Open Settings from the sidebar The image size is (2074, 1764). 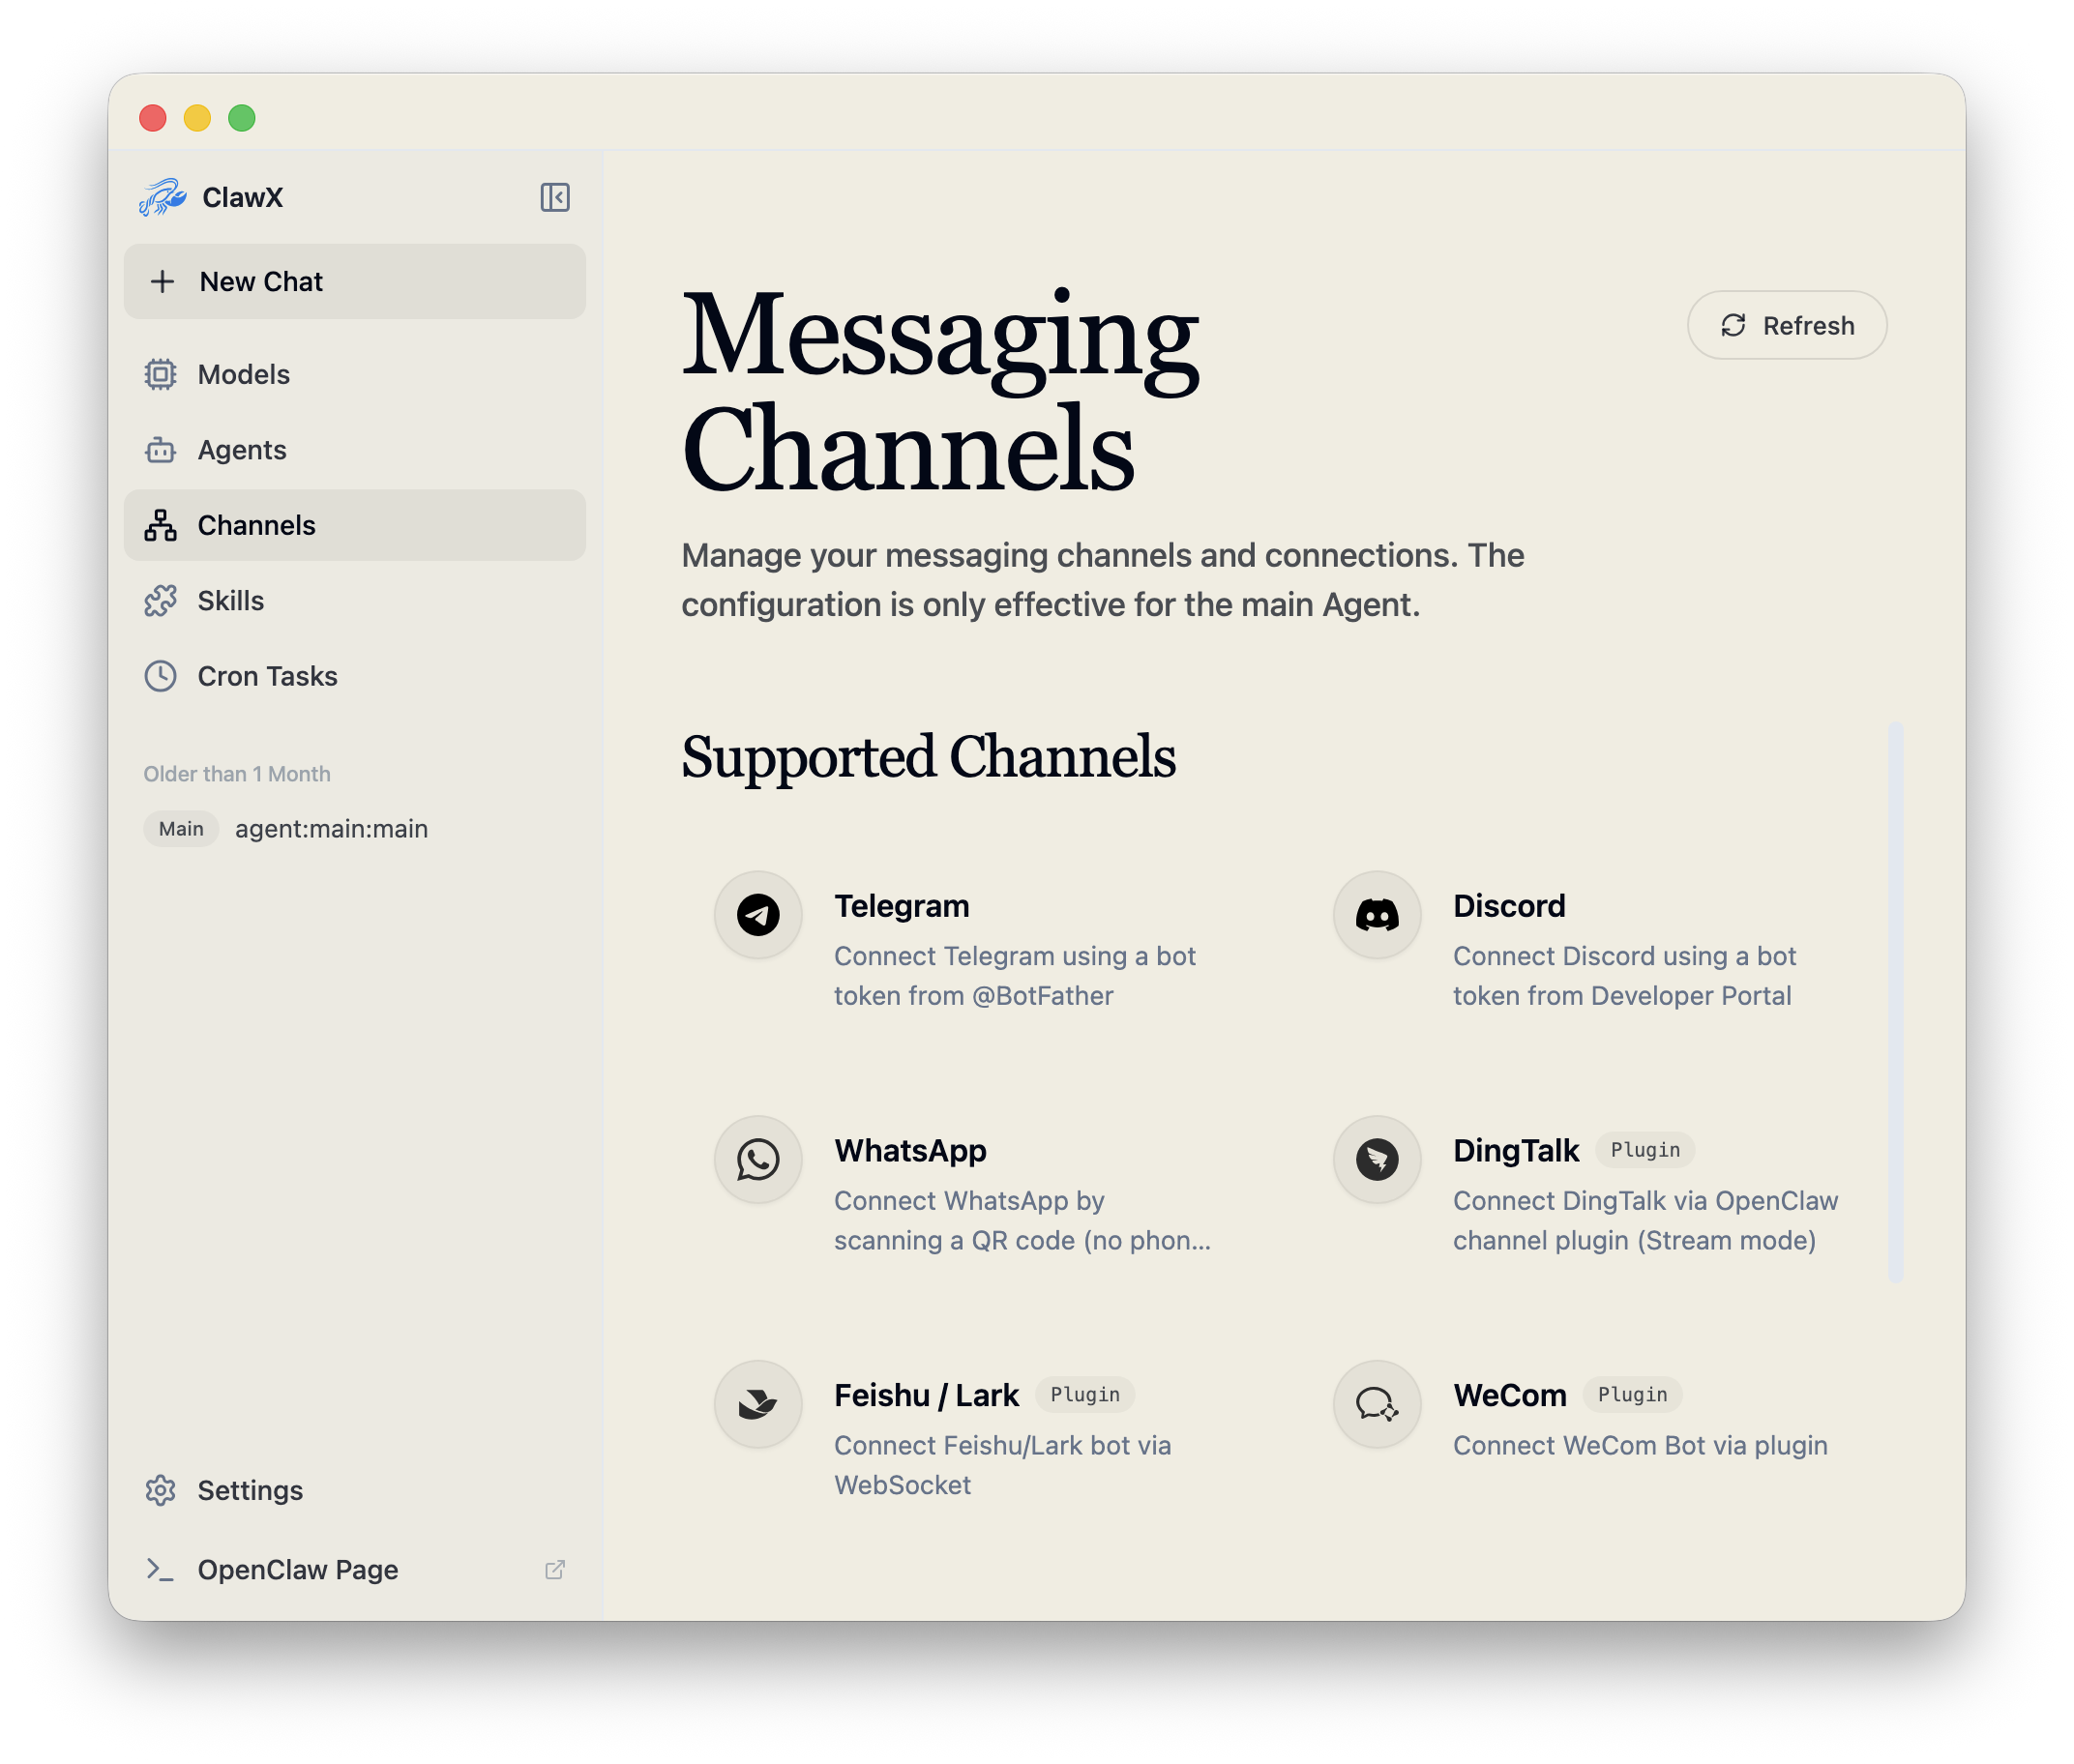tap(250, 1490)
